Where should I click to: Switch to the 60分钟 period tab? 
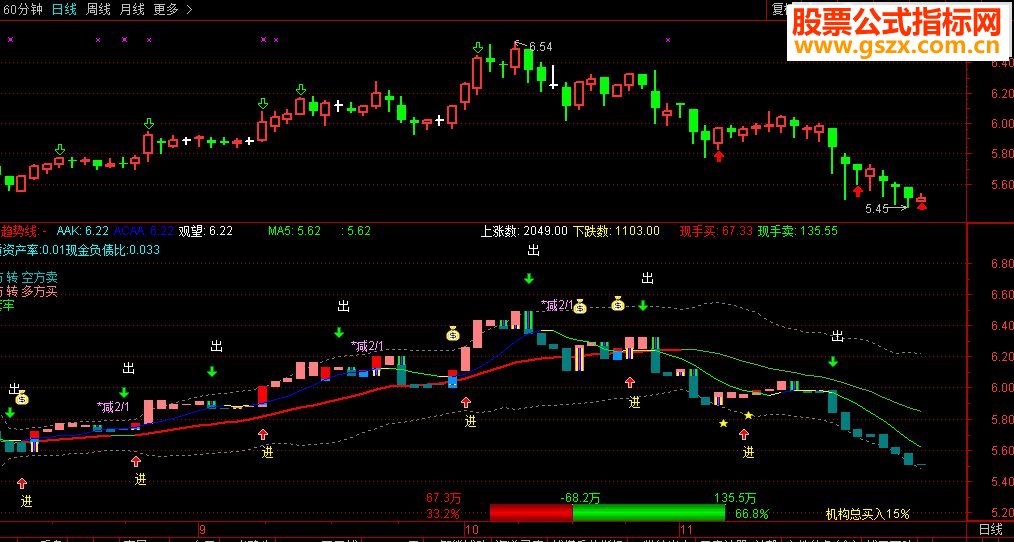pyautogui.click(x=24, y=9)
